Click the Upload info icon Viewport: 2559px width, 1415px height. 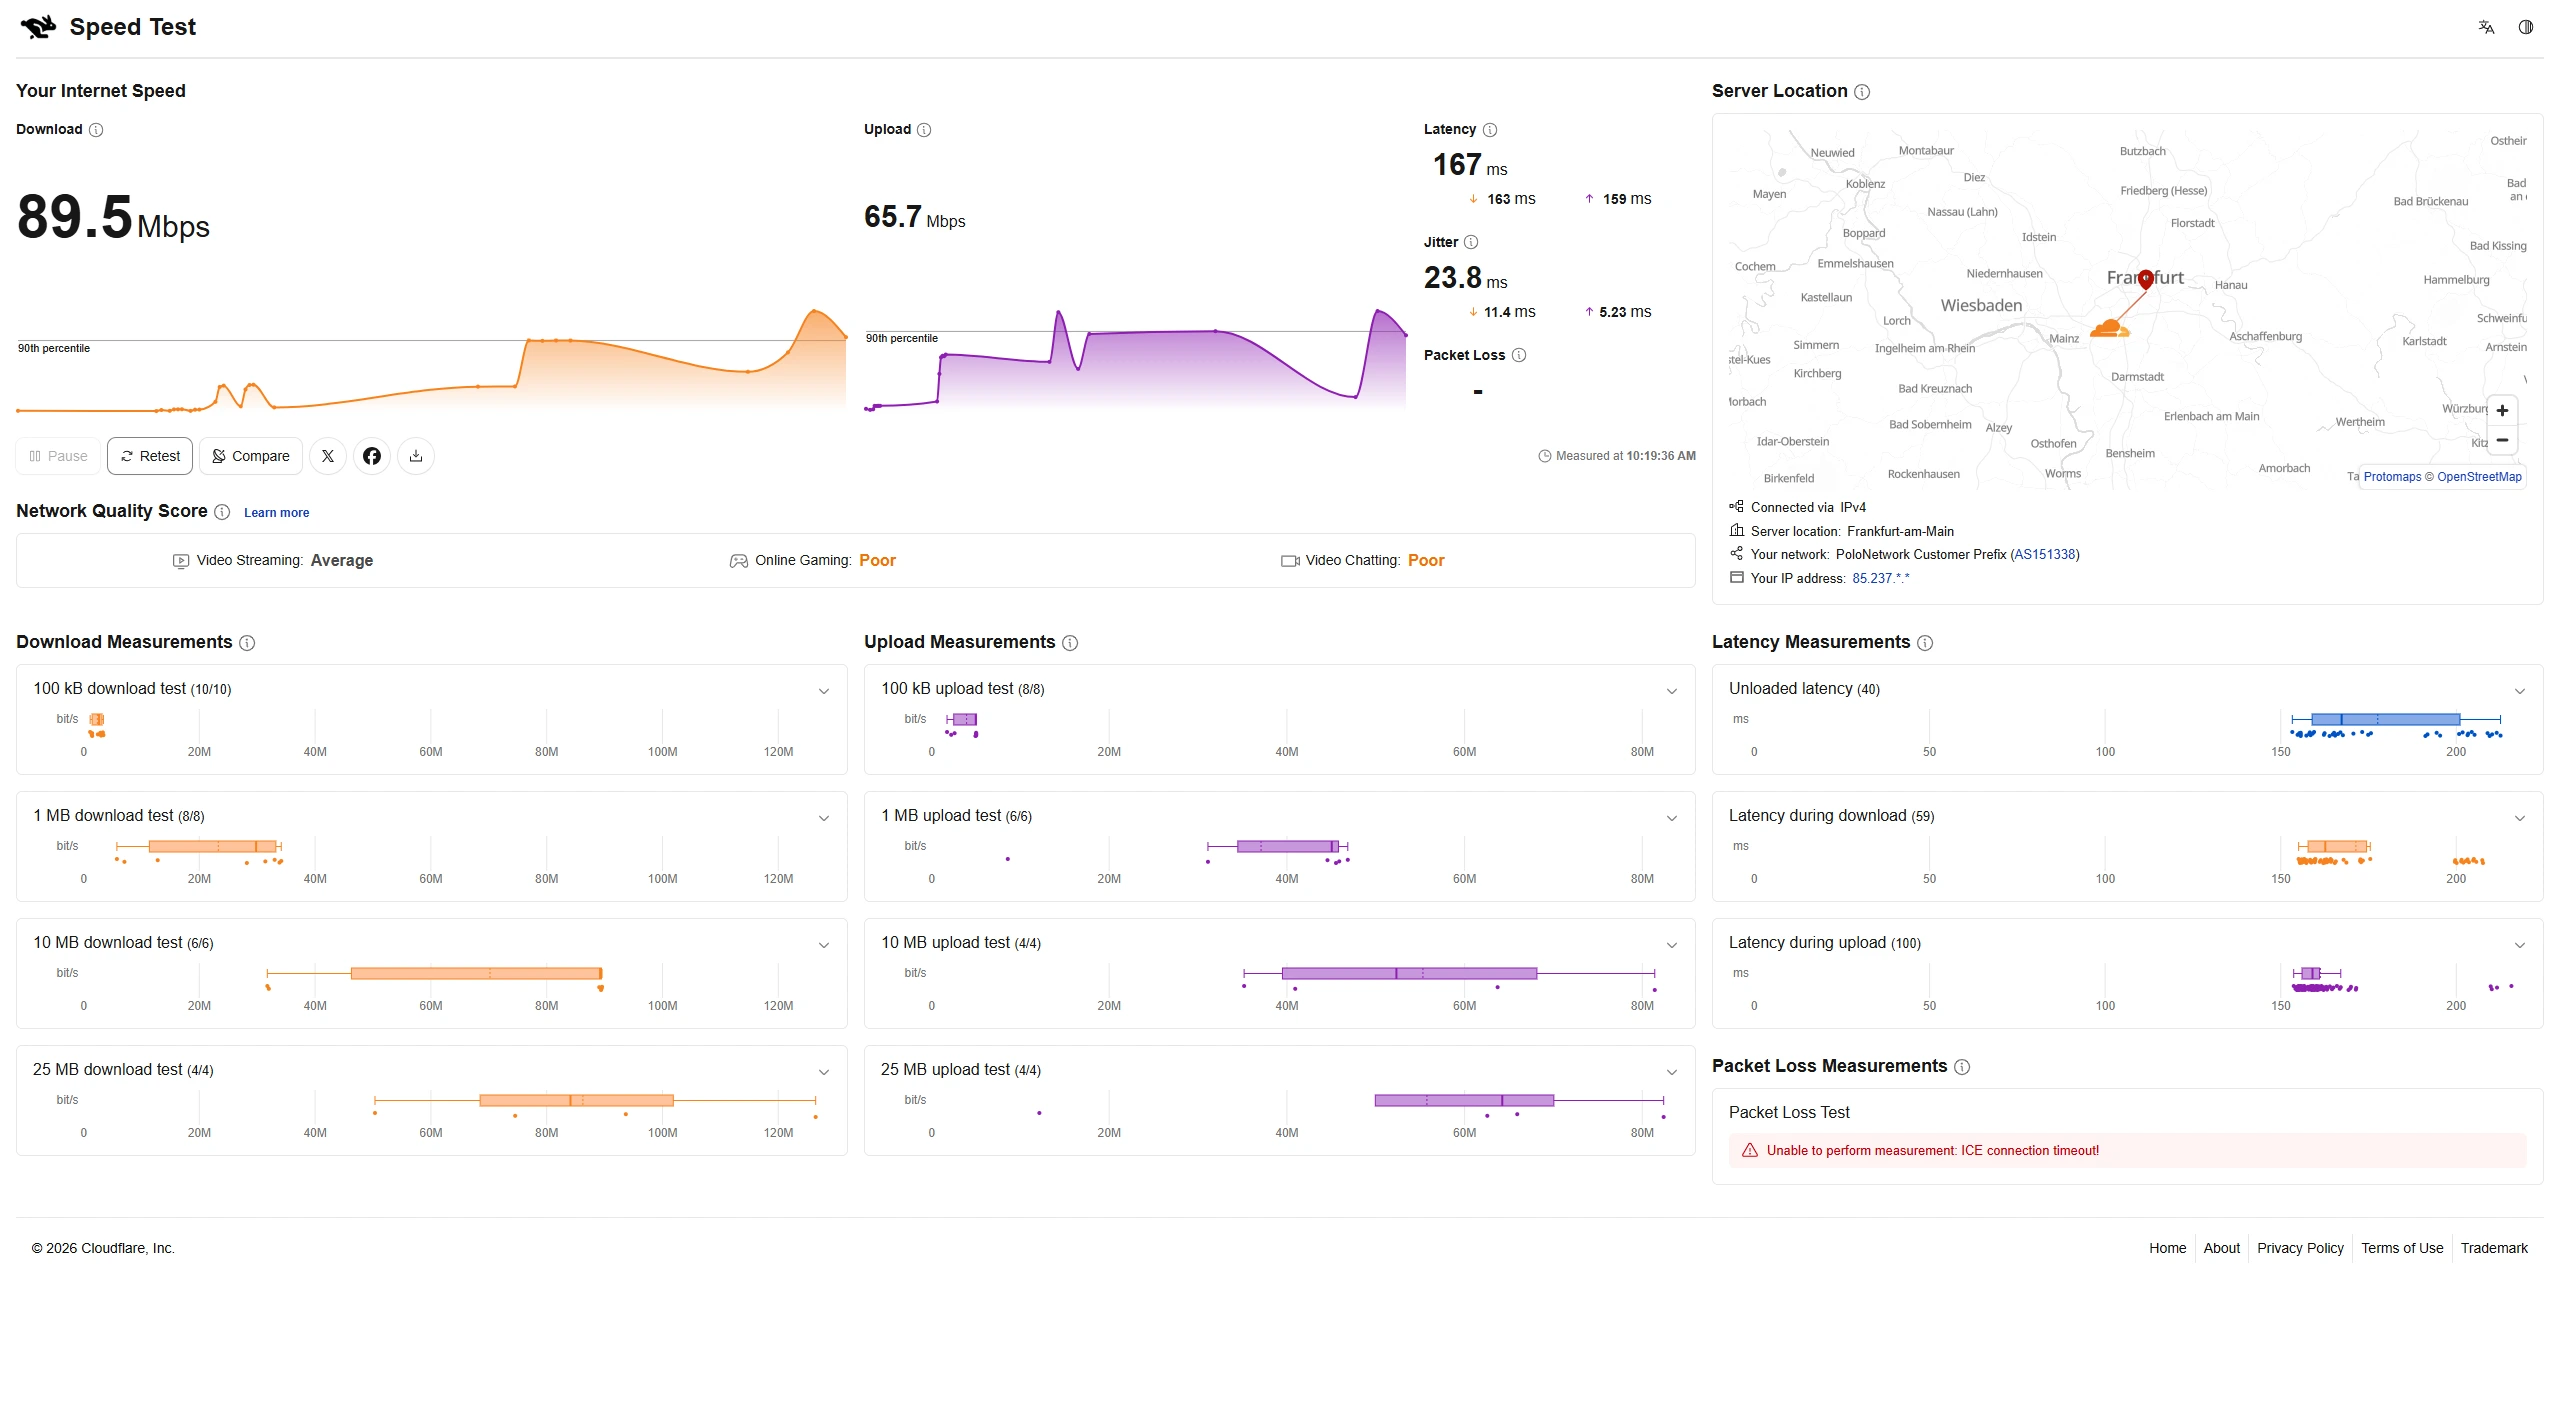pyautogui.click(x=924, y=130)
